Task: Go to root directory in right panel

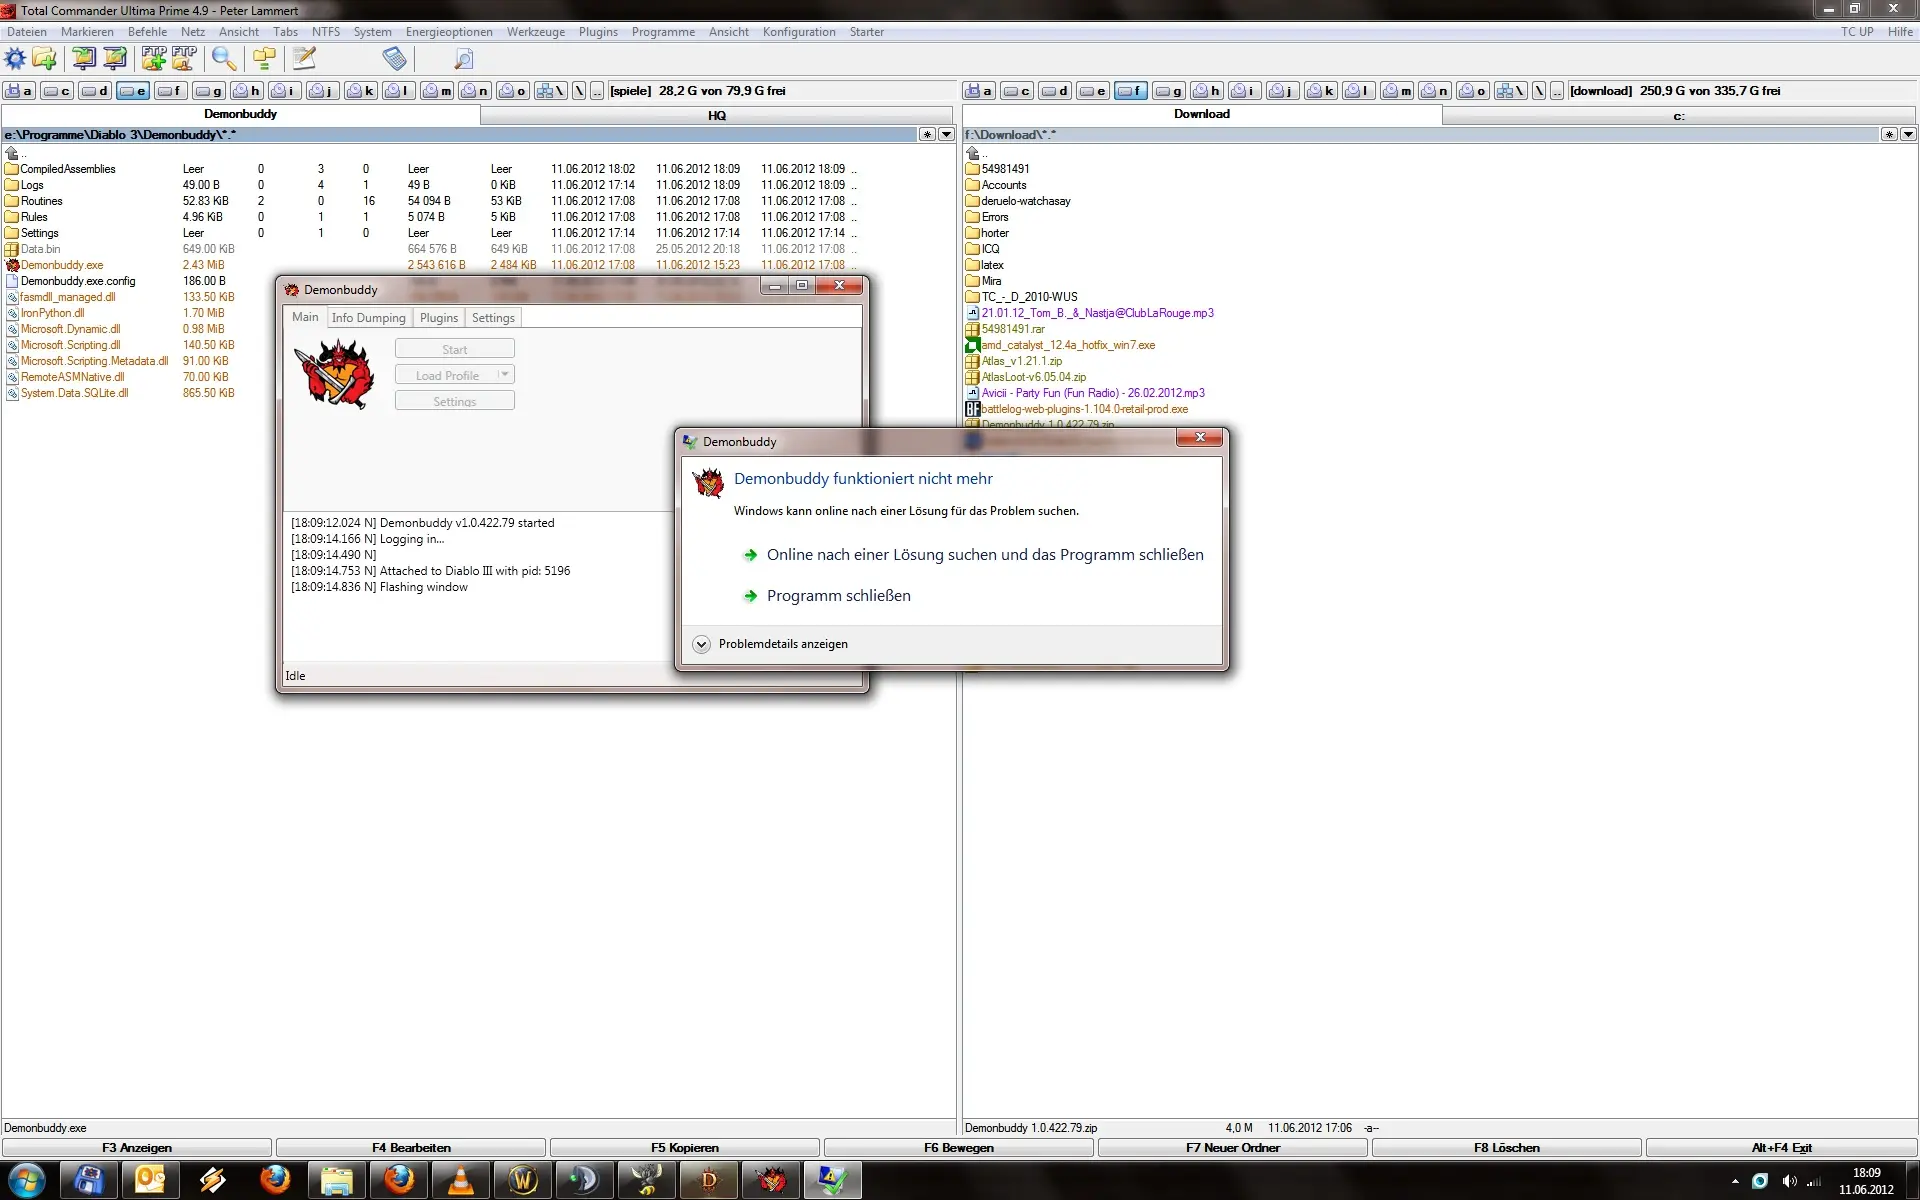Action: (x=1540, y=91)
